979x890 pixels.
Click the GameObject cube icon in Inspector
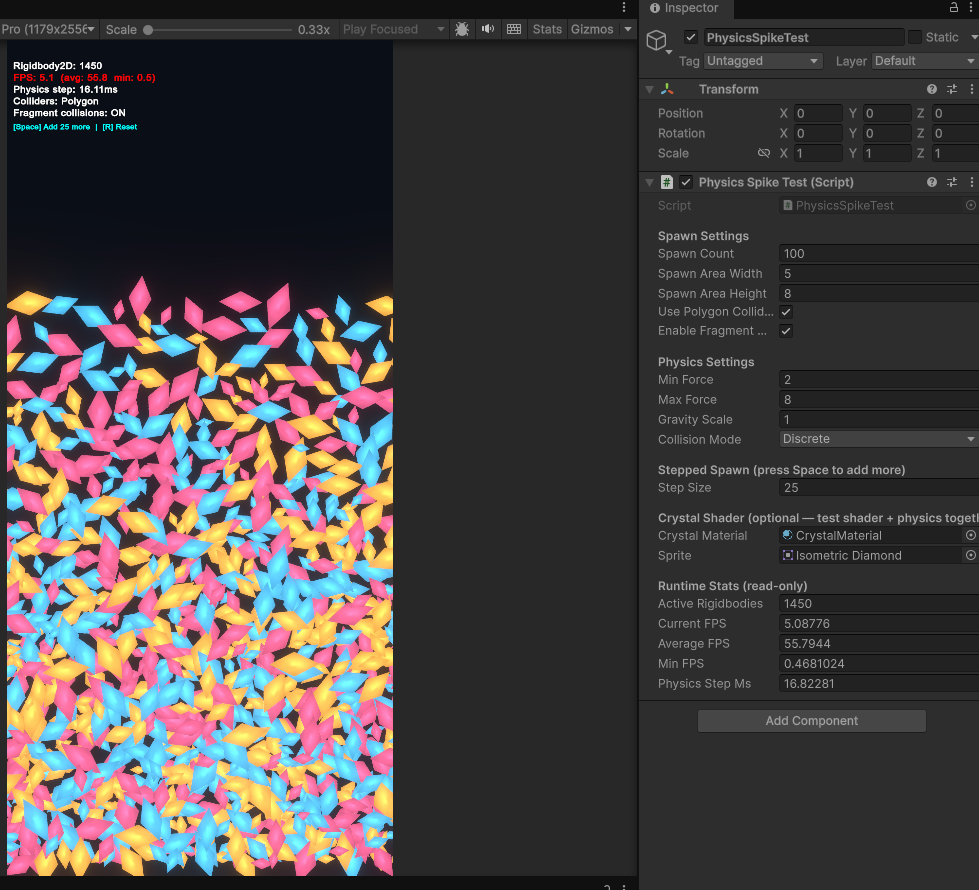pos(656,40)
